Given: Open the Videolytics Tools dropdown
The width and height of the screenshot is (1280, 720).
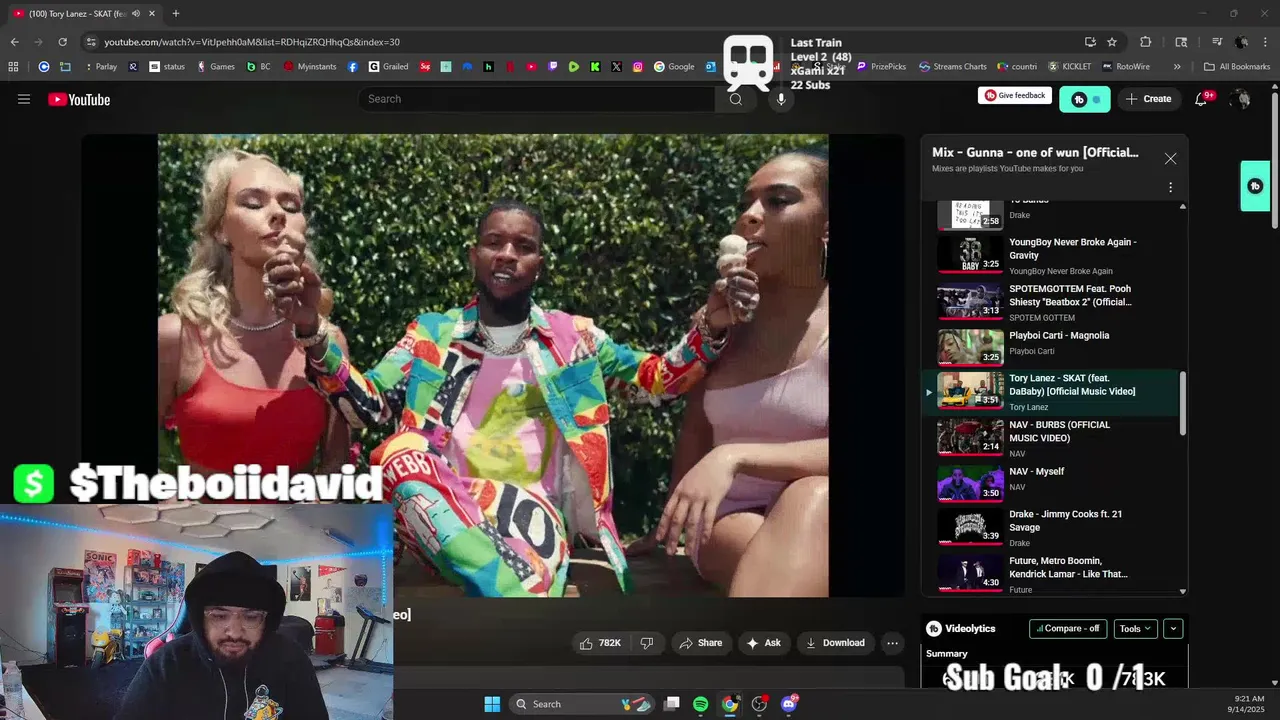Looking at the screenshot, I should point(1135,629).
